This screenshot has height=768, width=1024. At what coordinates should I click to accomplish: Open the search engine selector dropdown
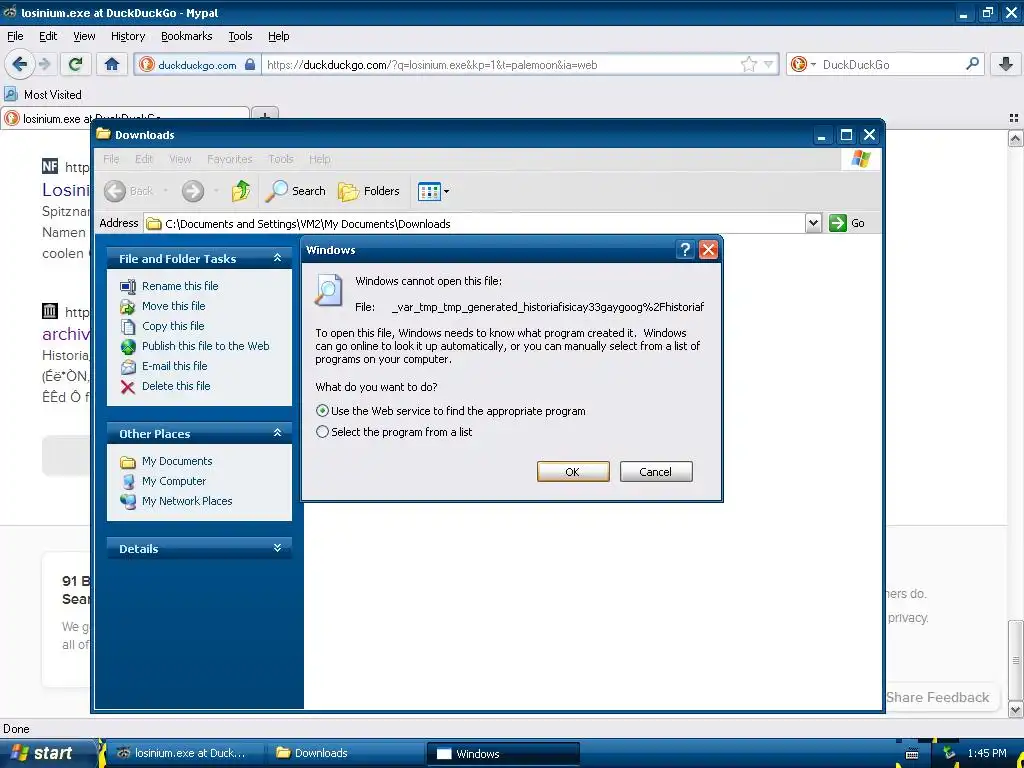(814, 64)
